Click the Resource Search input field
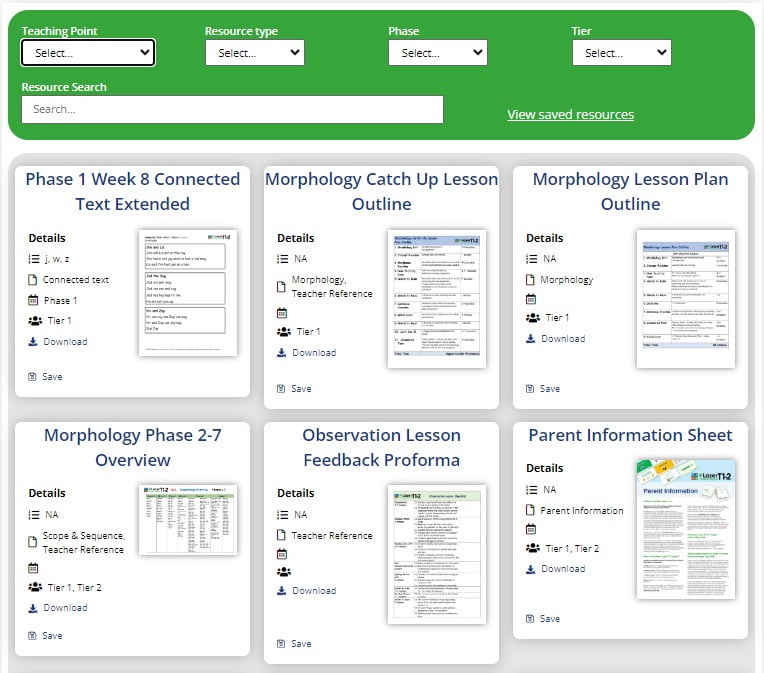This screenshot has width=764, height=673. click(232, 109)
